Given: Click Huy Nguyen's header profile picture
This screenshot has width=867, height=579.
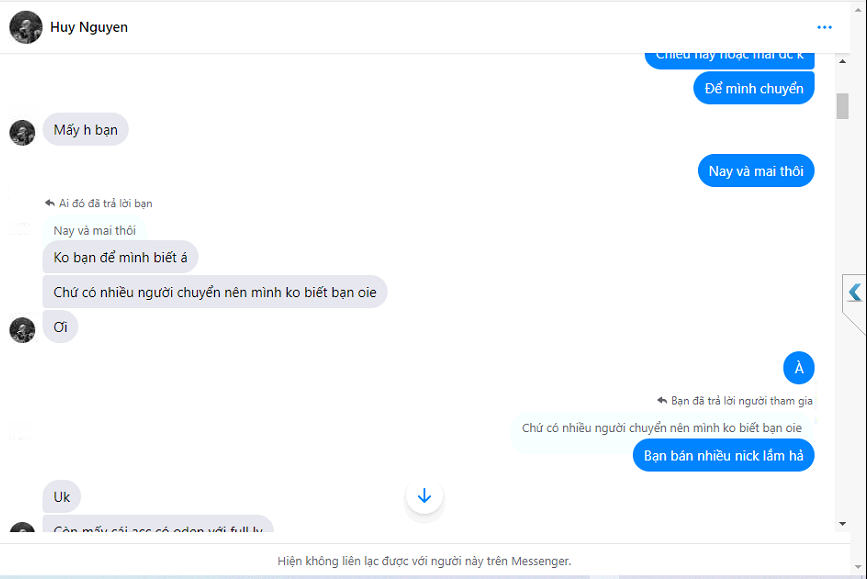Looking at the screenshot, I should (x=25, y=27).
